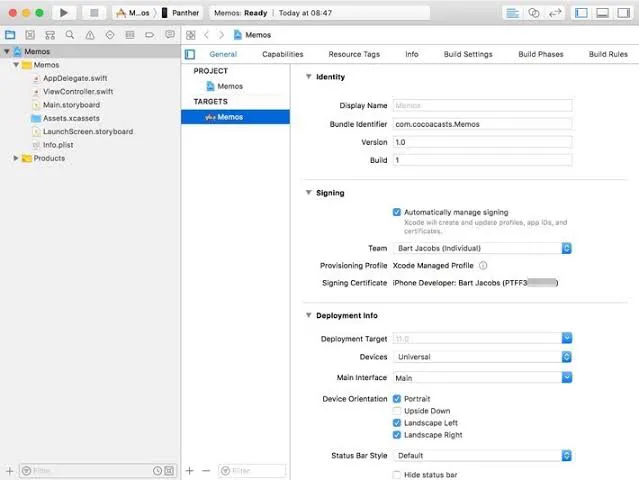
Task: Click the Memos breadcrumb in jump bar
Action: point(253,35)
